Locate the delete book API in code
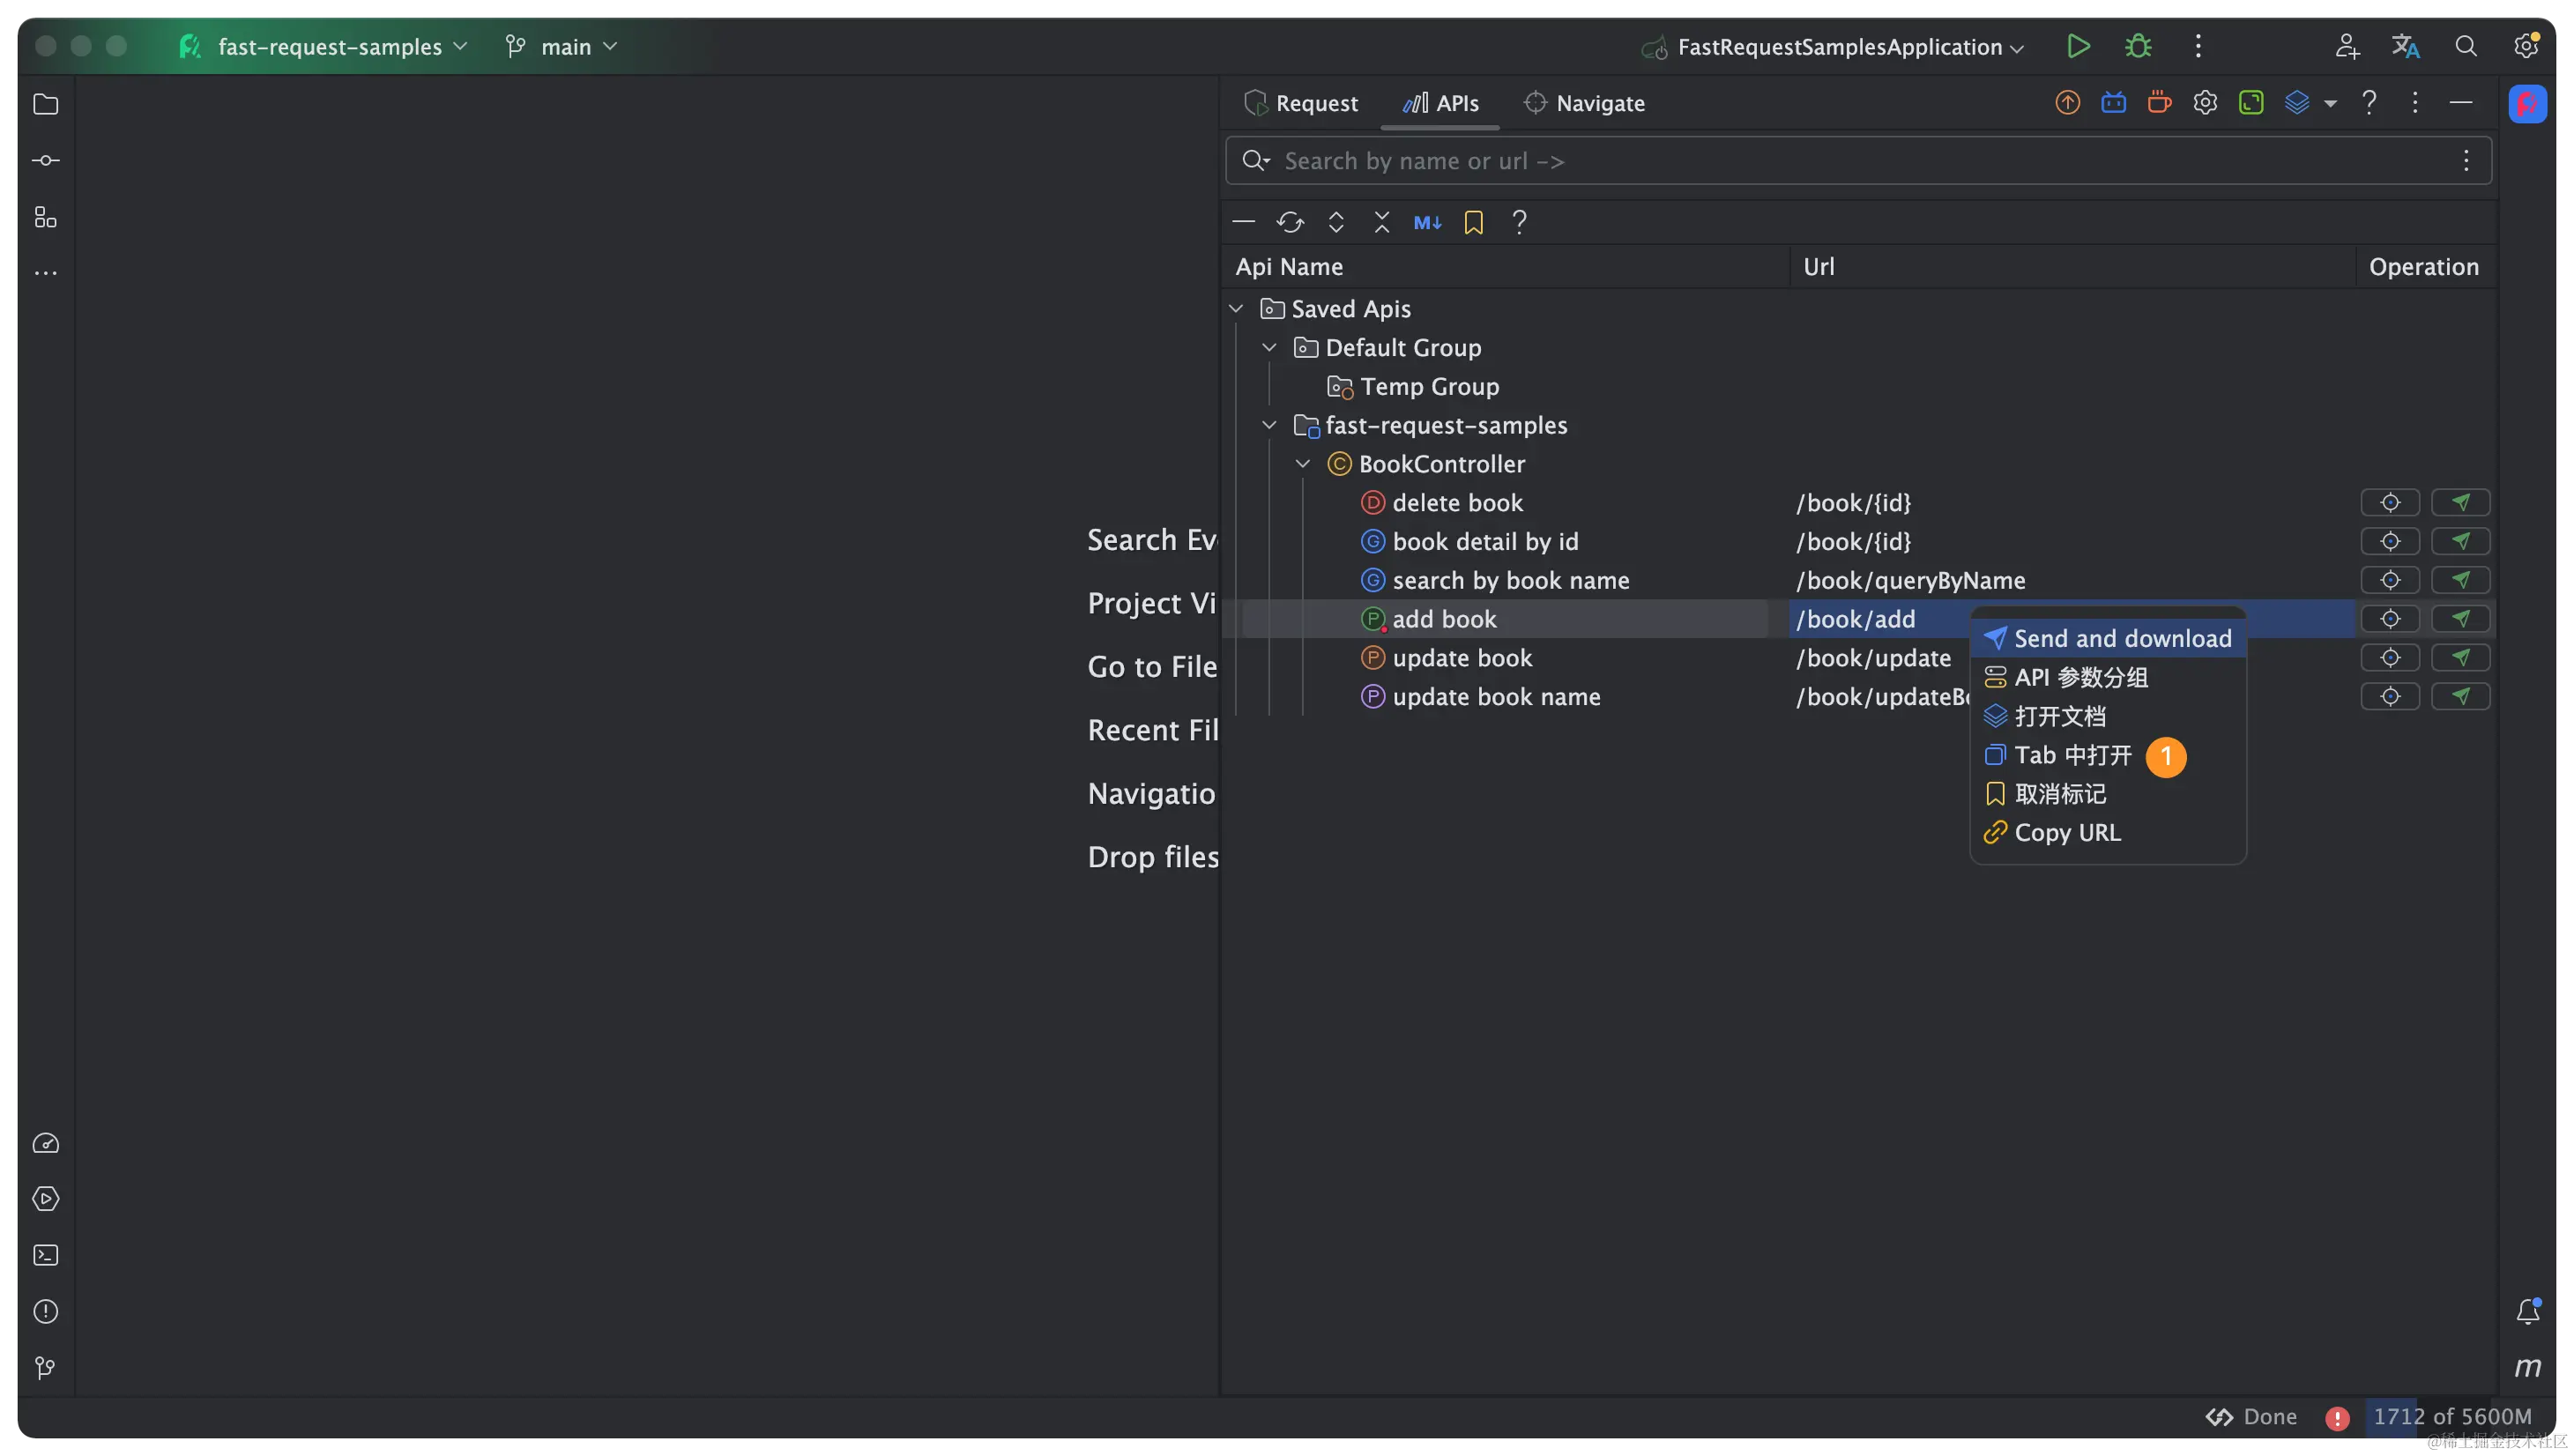 (x=2389, y=502)
